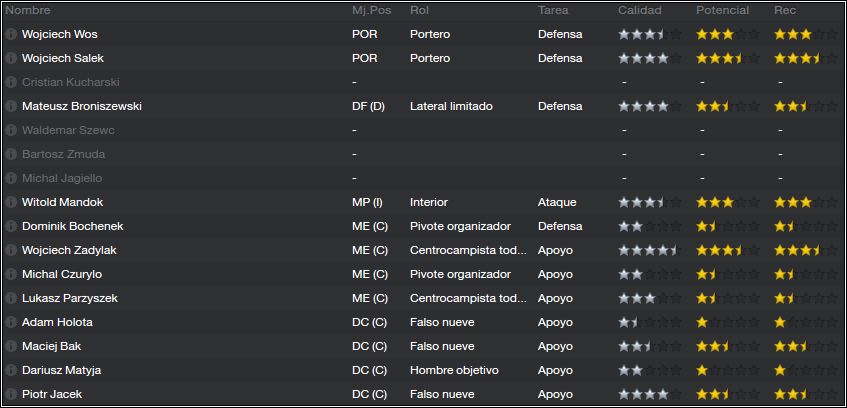Click the info icon beside Witold Mandok

coord(11,202)
